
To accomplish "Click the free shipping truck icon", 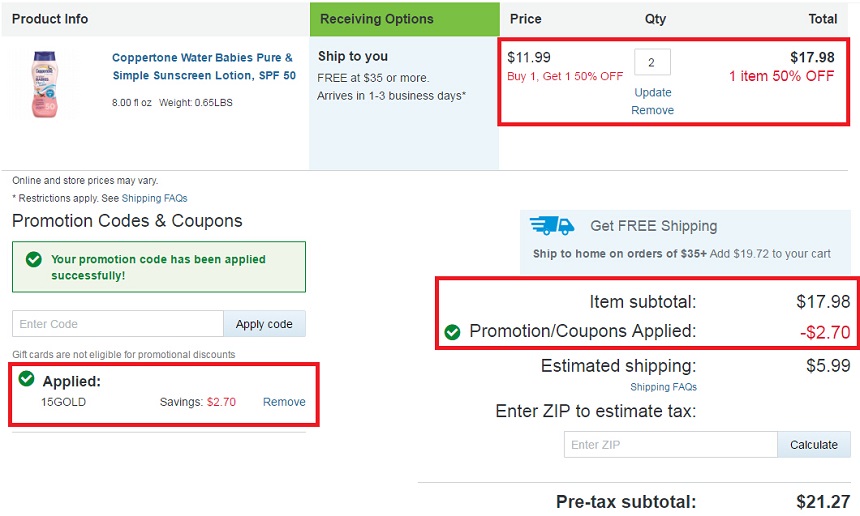I will (552, 225).
